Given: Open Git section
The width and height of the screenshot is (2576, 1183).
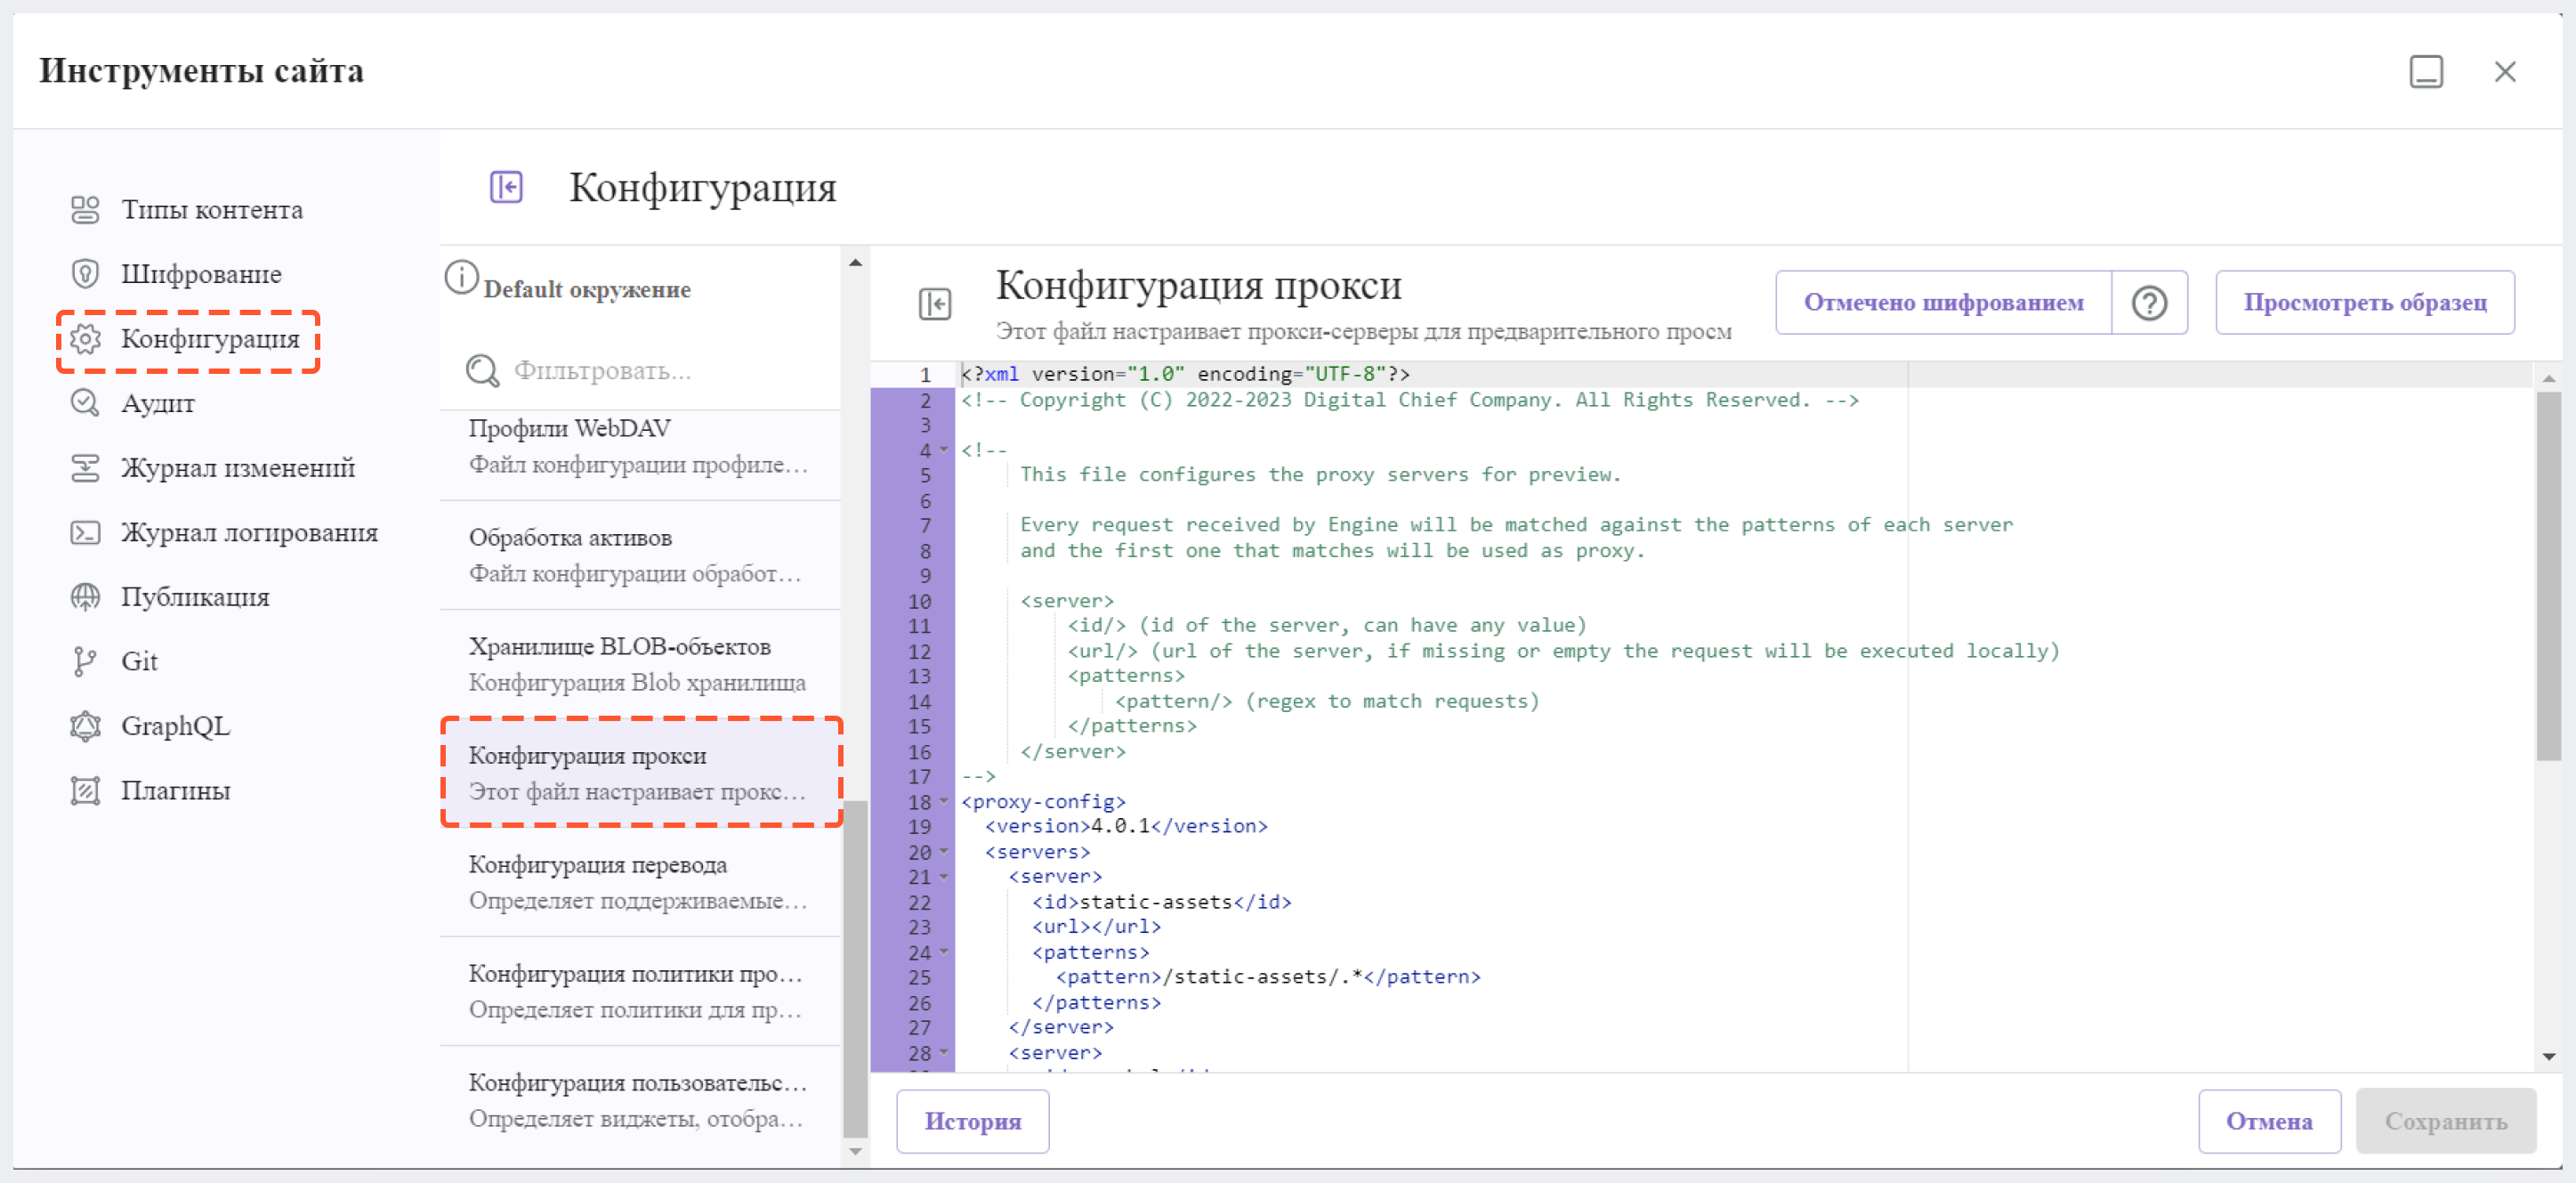Looking at the screenshot, I should [x=139, y=661].
